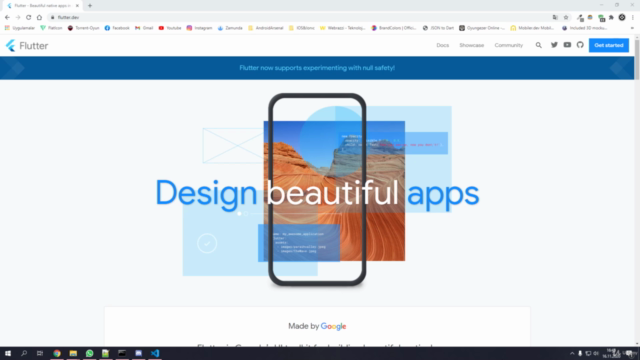Open the null safety announcement banner link
Screen dimensions: 640x360
(x=317, y=68)
